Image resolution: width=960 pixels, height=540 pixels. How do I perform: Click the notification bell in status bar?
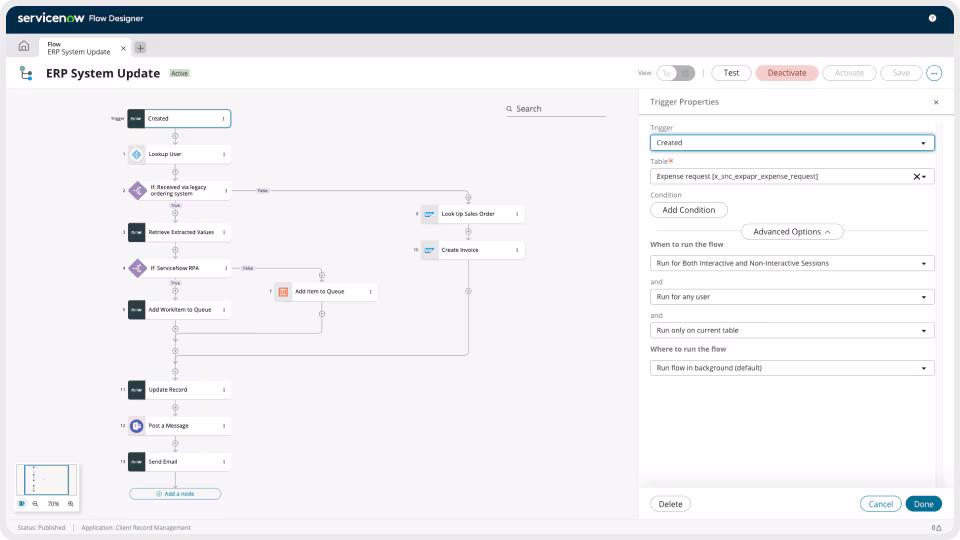[x=937, y=528]
